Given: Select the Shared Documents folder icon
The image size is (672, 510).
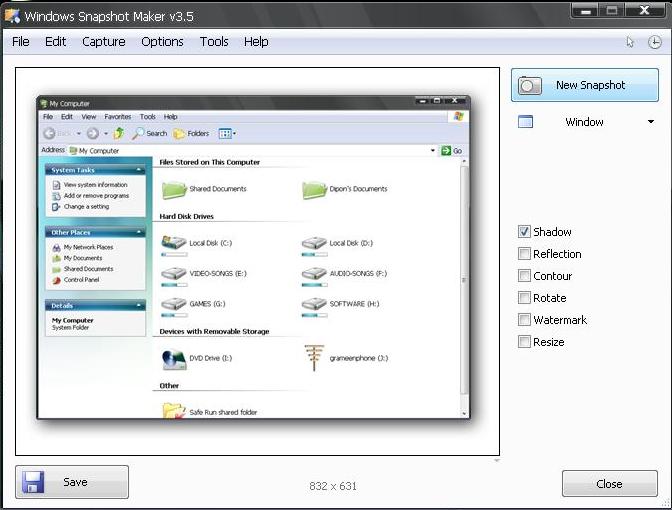Looking at the screenshot, I should 174,190.
